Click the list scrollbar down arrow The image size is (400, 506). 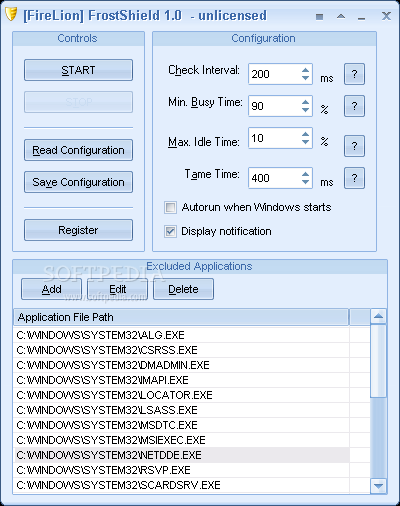pos(378,486)
